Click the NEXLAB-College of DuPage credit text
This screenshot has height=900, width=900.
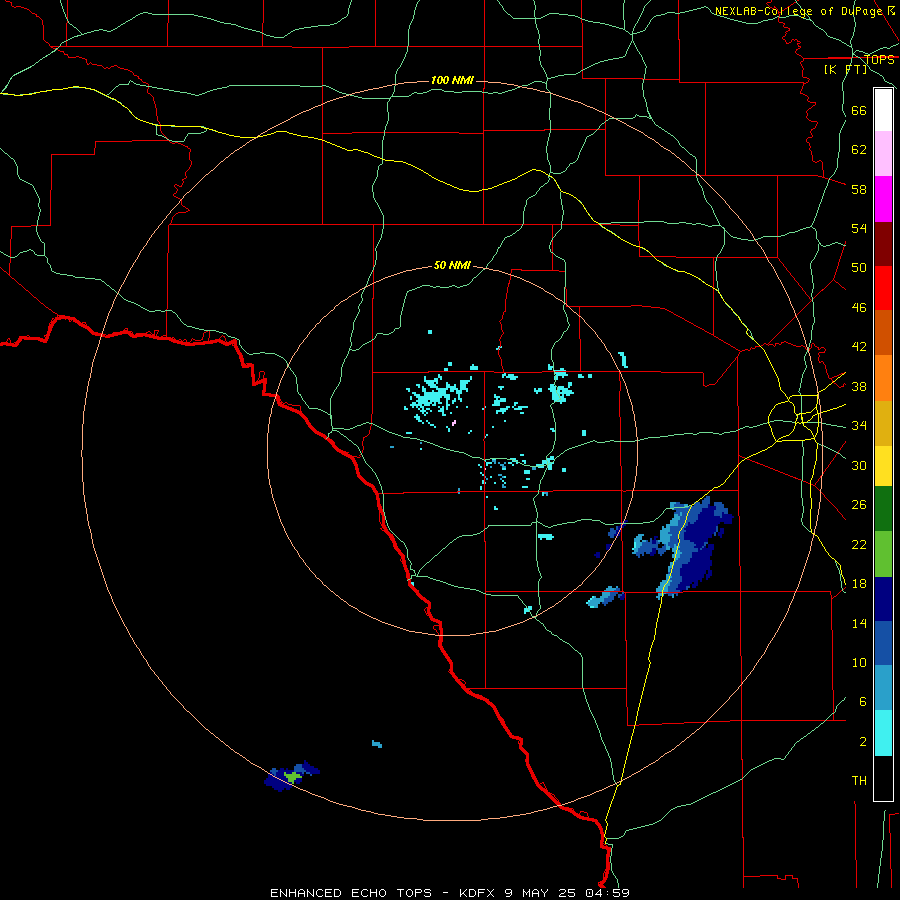pos(804,11)
